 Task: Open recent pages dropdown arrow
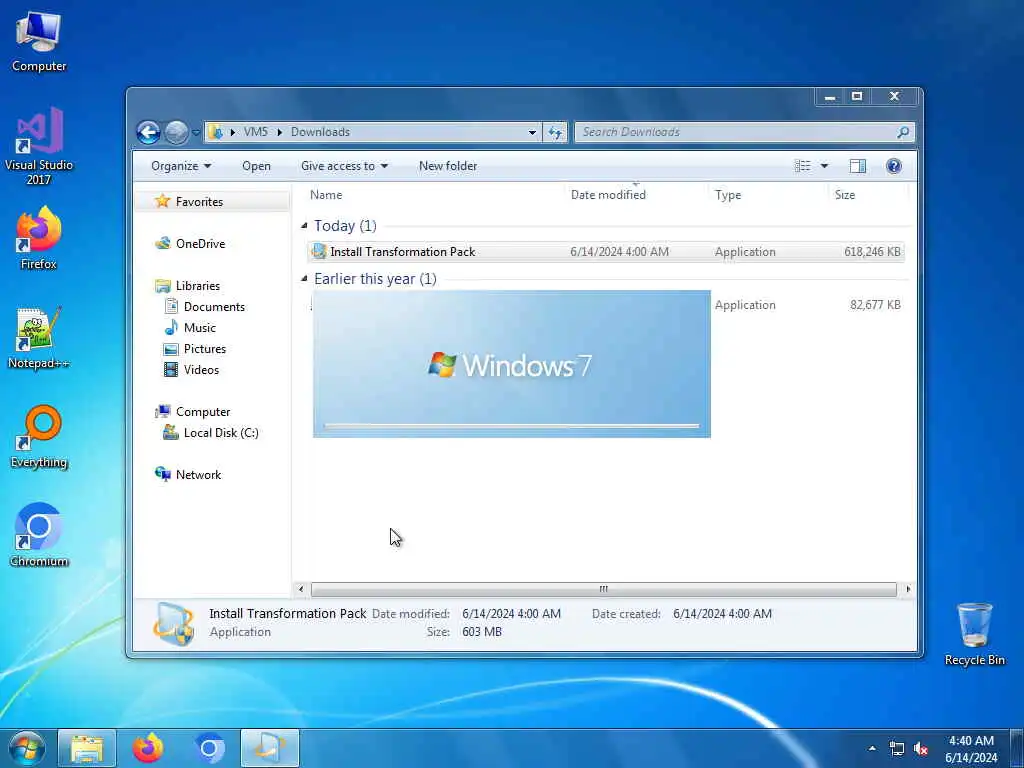tap(196, 133)
